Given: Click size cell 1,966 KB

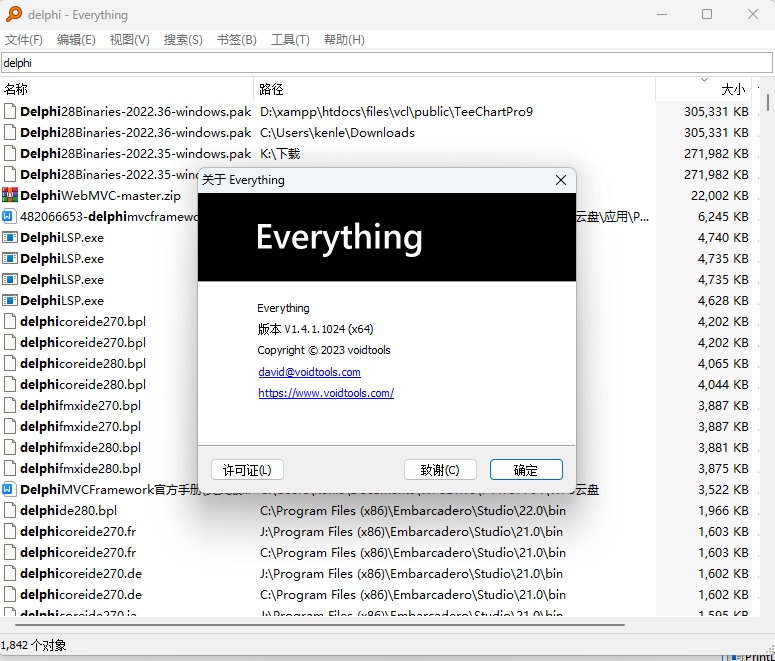Looking at the screenshot, I should [723, 510].
